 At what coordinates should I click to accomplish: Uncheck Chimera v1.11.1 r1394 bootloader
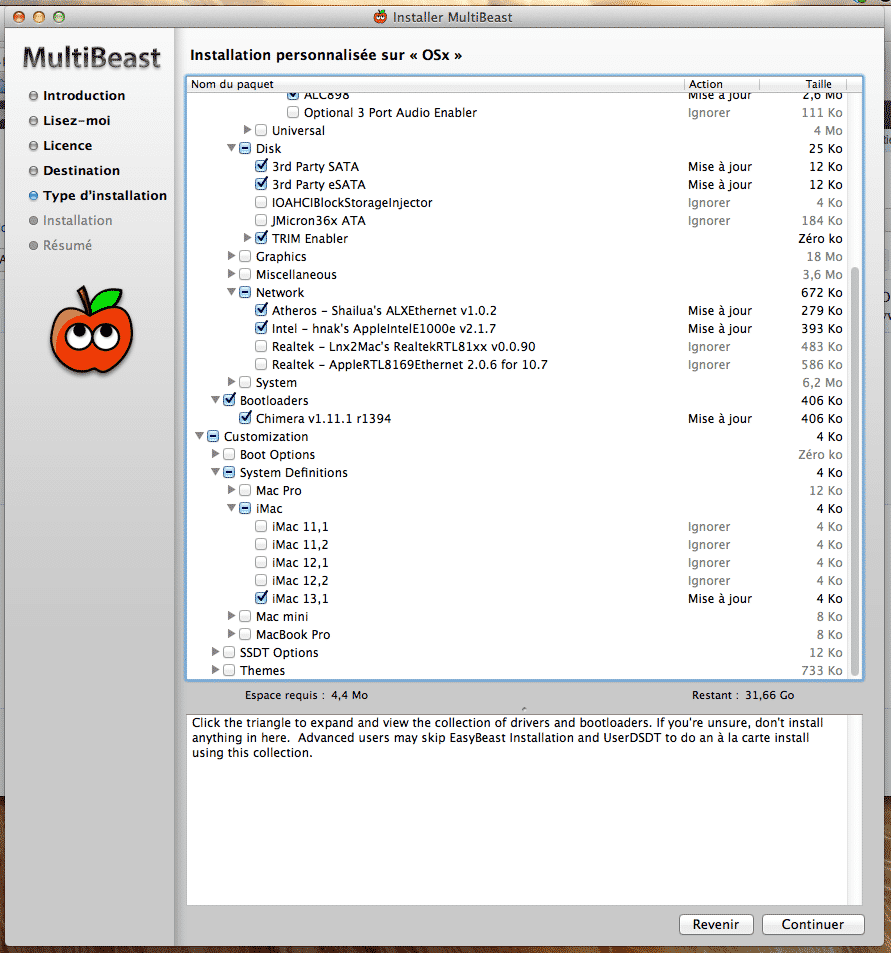pos(246,419)
